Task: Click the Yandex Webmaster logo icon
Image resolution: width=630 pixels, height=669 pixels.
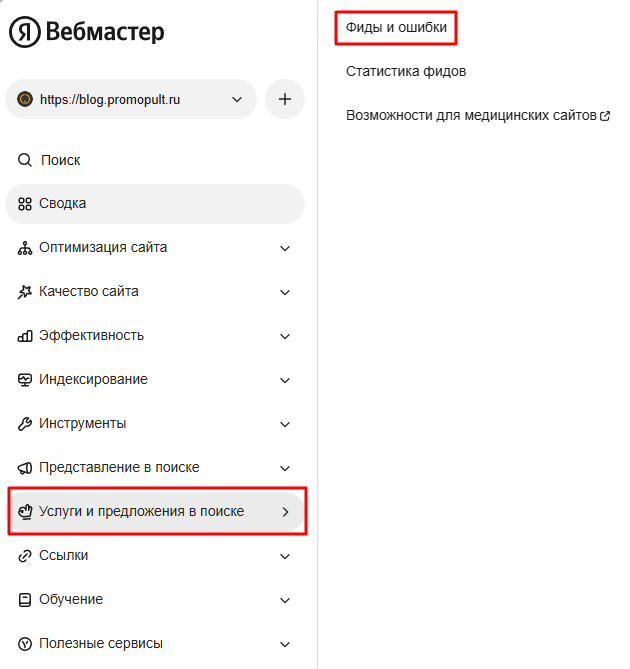Action: point(24,32)
